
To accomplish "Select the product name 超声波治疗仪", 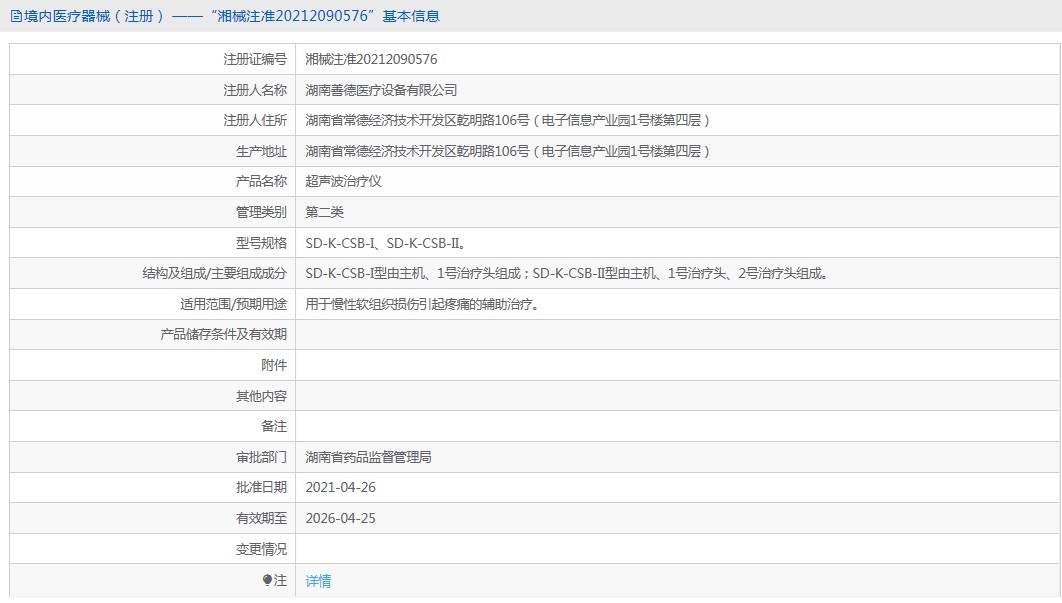I will pyautogui.click(x=343, y=182).
